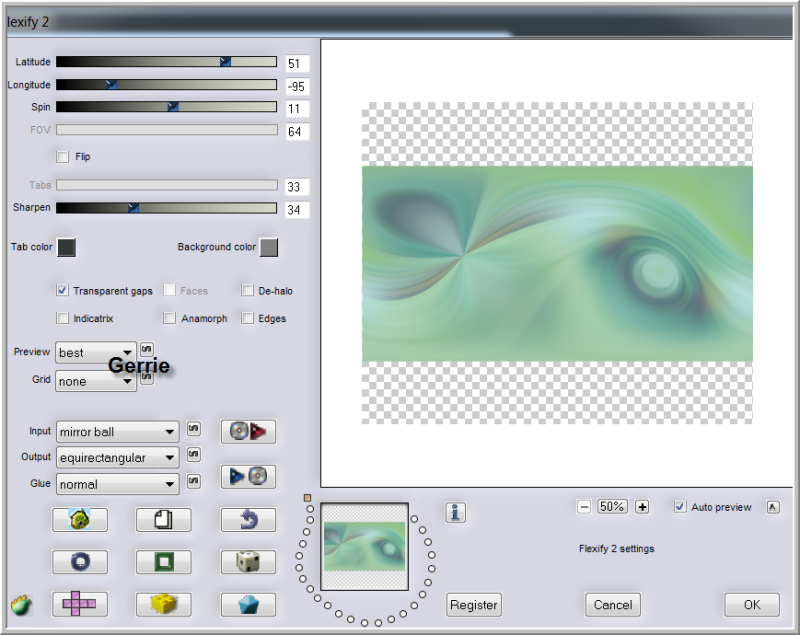Screen dimensions: 800x635
Task: Click the green square frame button
Action: tap(163, 562)
